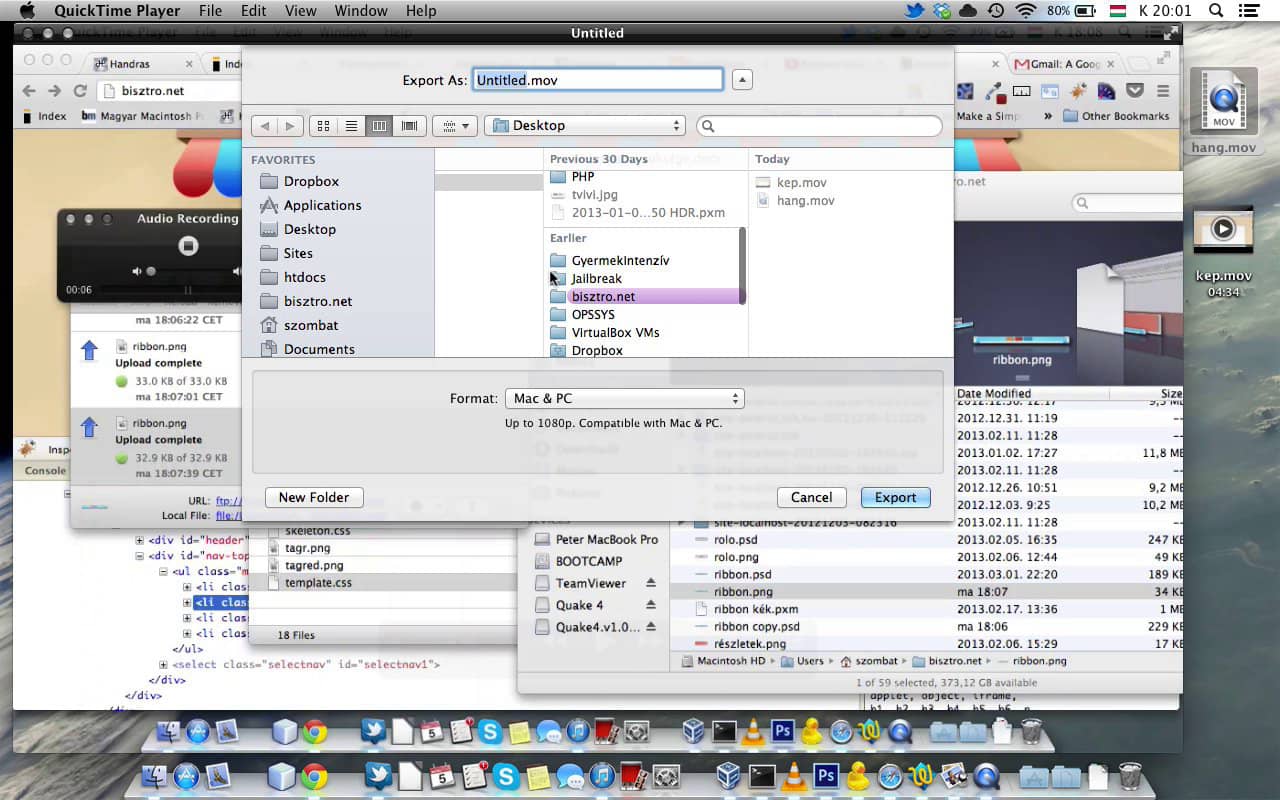
Task: Open the Desktop location popup menu
Action: (x=585, y=126)
